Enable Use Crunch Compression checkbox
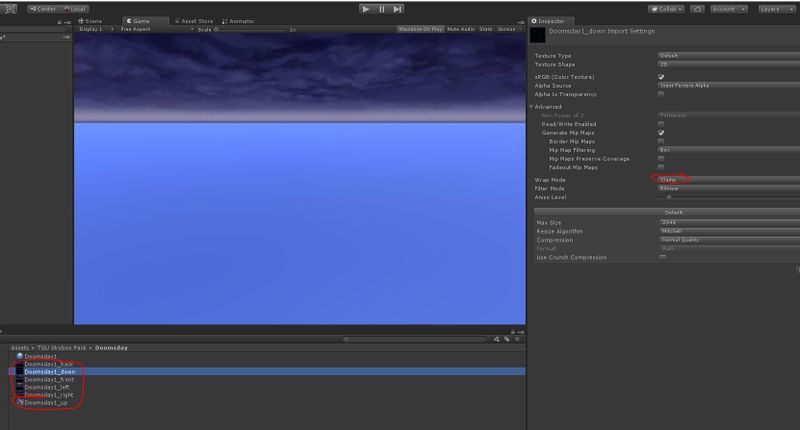This screenshot has height=430, width=800. point(663,258)
